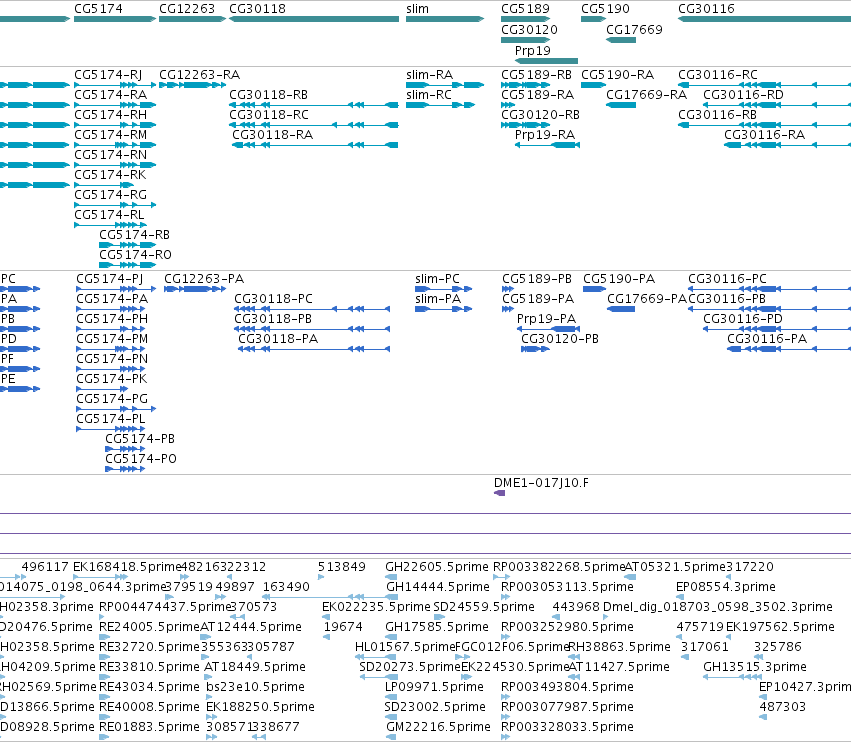The height and width of the screenshot is (742, 851).
Task: Click the CG5189 gene label
Action: tap(525, 9)
